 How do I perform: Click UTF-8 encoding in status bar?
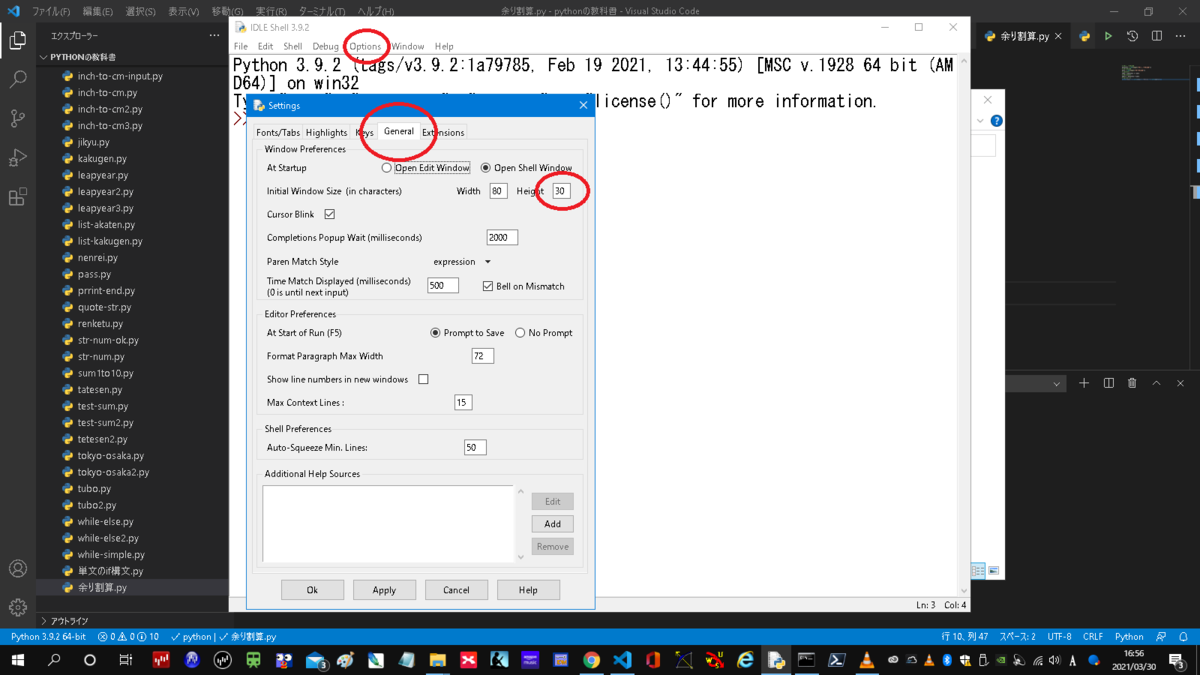(1059, 637)
